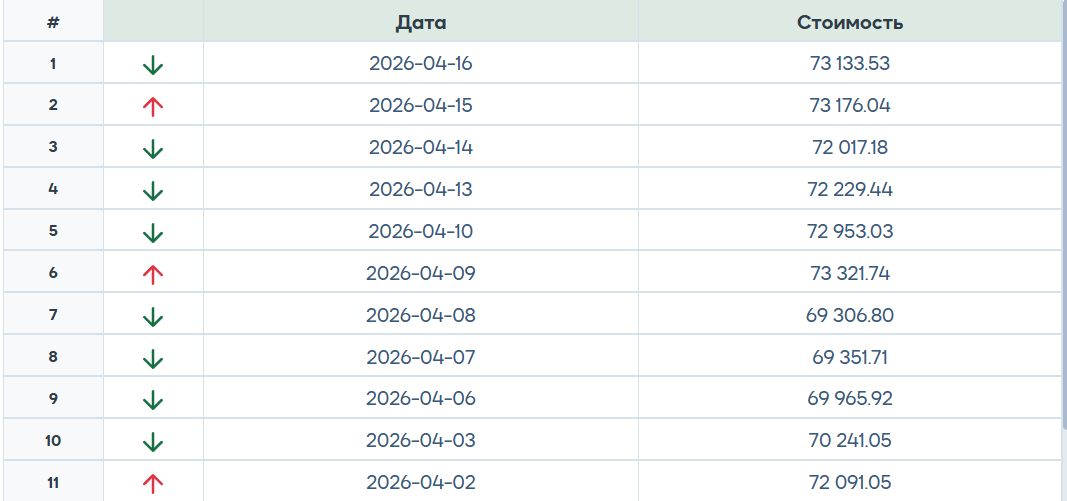The image size is (1067, 501).
Task: Click green down arrow for 2026-04-13
Action: 152,190
